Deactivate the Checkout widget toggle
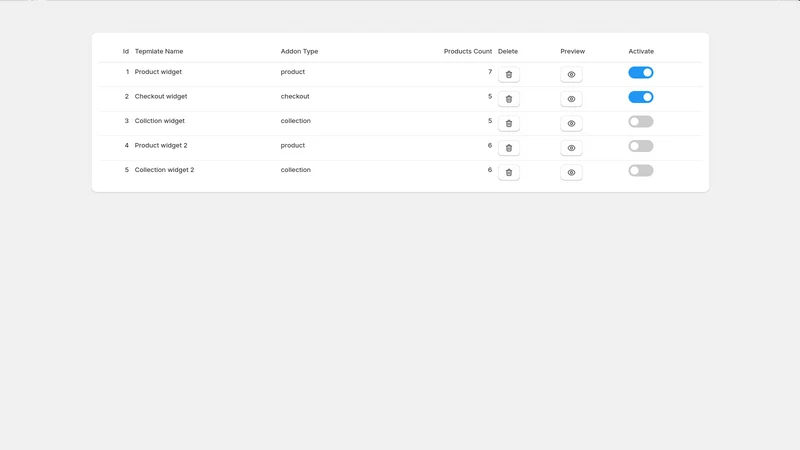 (641, 97)
